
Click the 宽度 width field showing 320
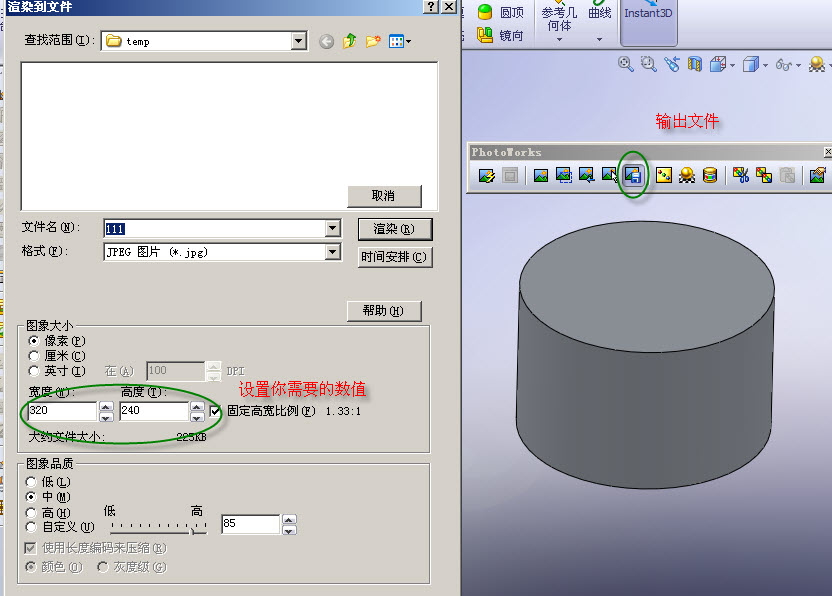pos(62,411)
